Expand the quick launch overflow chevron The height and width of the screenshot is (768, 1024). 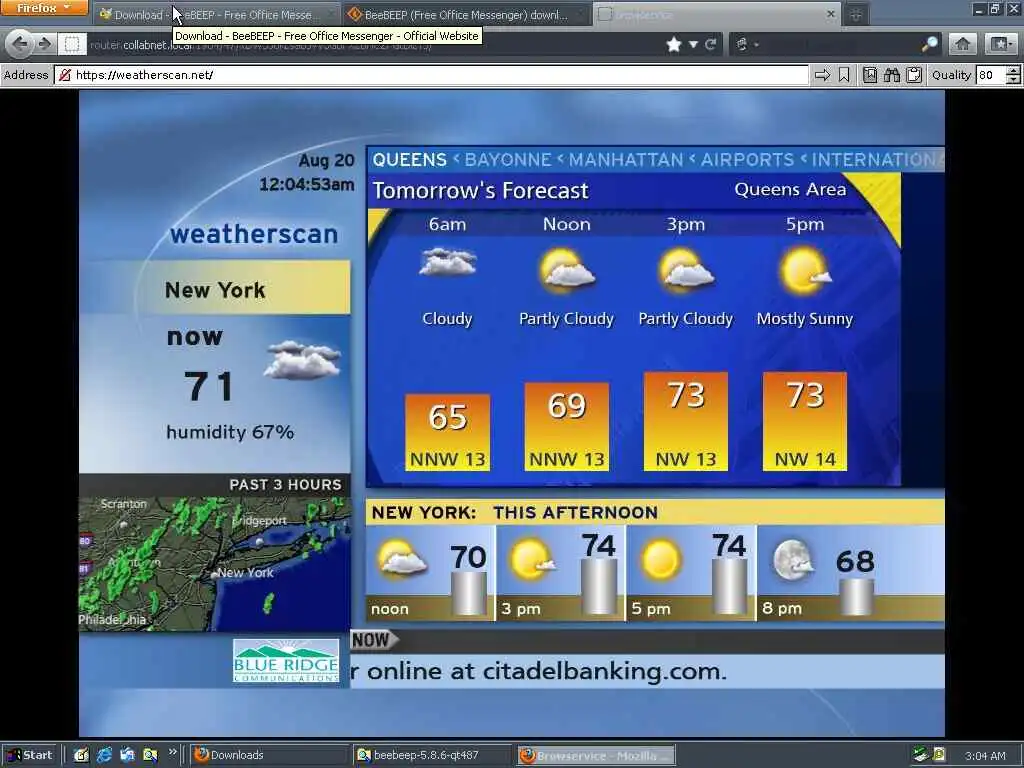click(x=172, y=752)
